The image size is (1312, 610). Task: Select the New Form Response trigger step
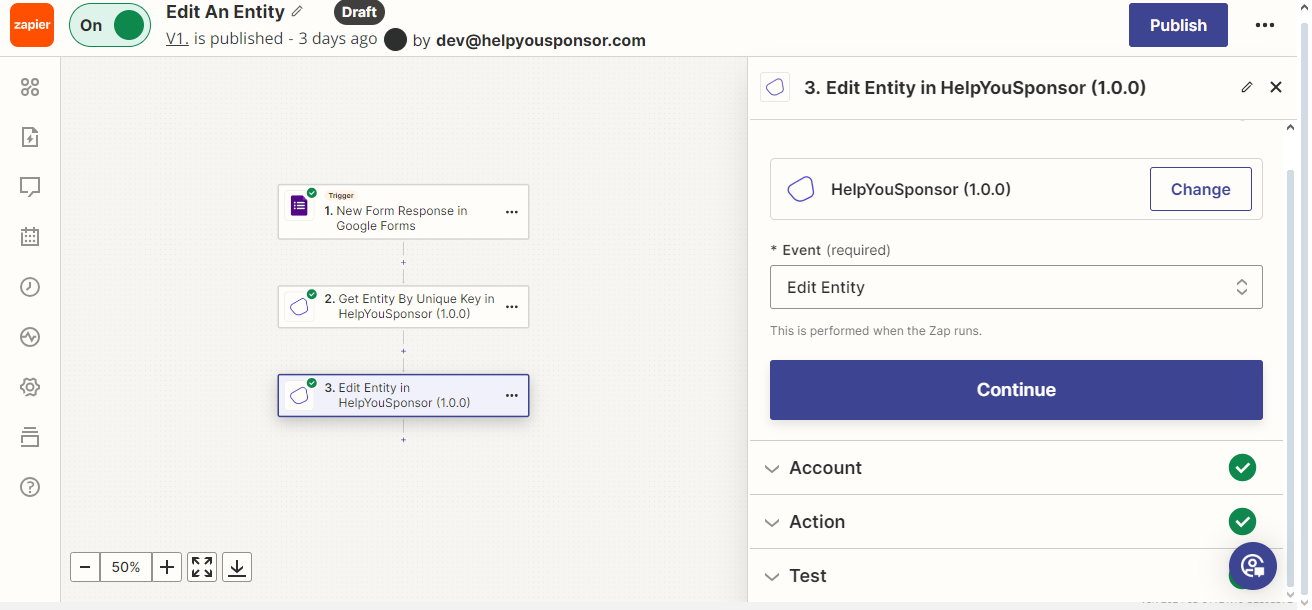pos(403,212)
